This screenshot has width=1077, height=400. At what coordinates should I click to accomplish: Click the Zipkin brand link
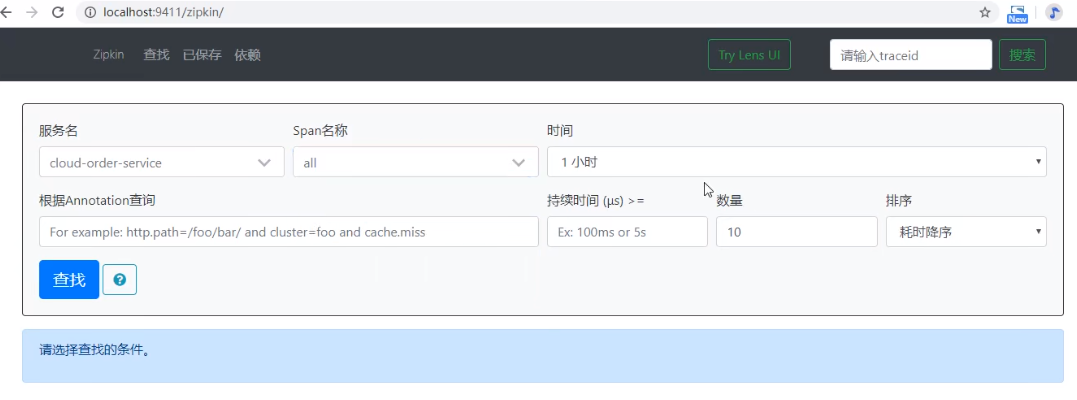pos(108,55)
